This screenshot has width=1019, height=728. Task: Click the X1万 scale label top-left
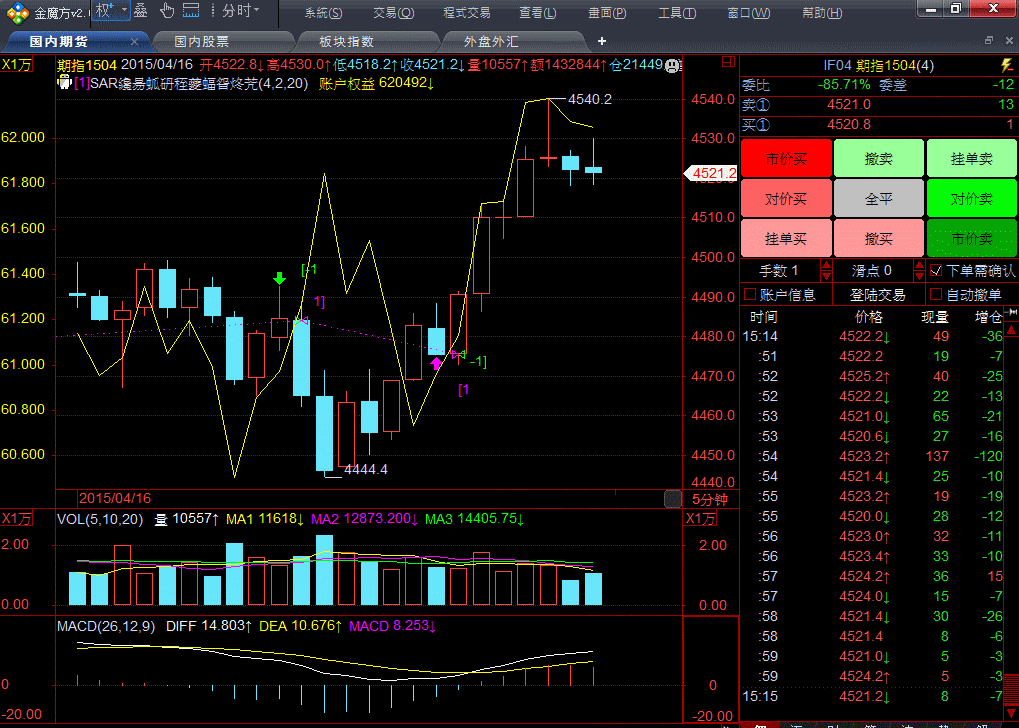(x=17, y=65)
